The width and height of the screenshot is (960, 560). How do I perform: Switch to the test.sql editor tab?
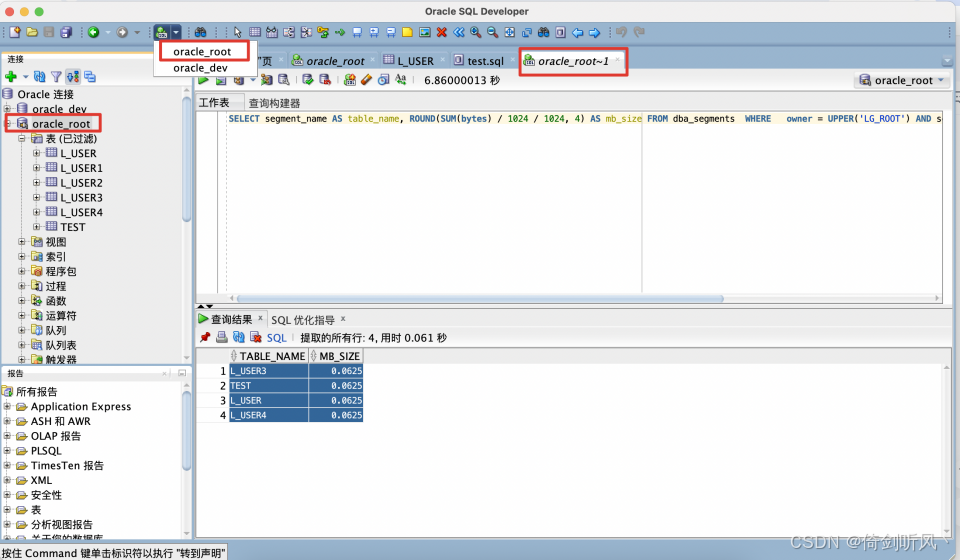(x=486, y=61)
